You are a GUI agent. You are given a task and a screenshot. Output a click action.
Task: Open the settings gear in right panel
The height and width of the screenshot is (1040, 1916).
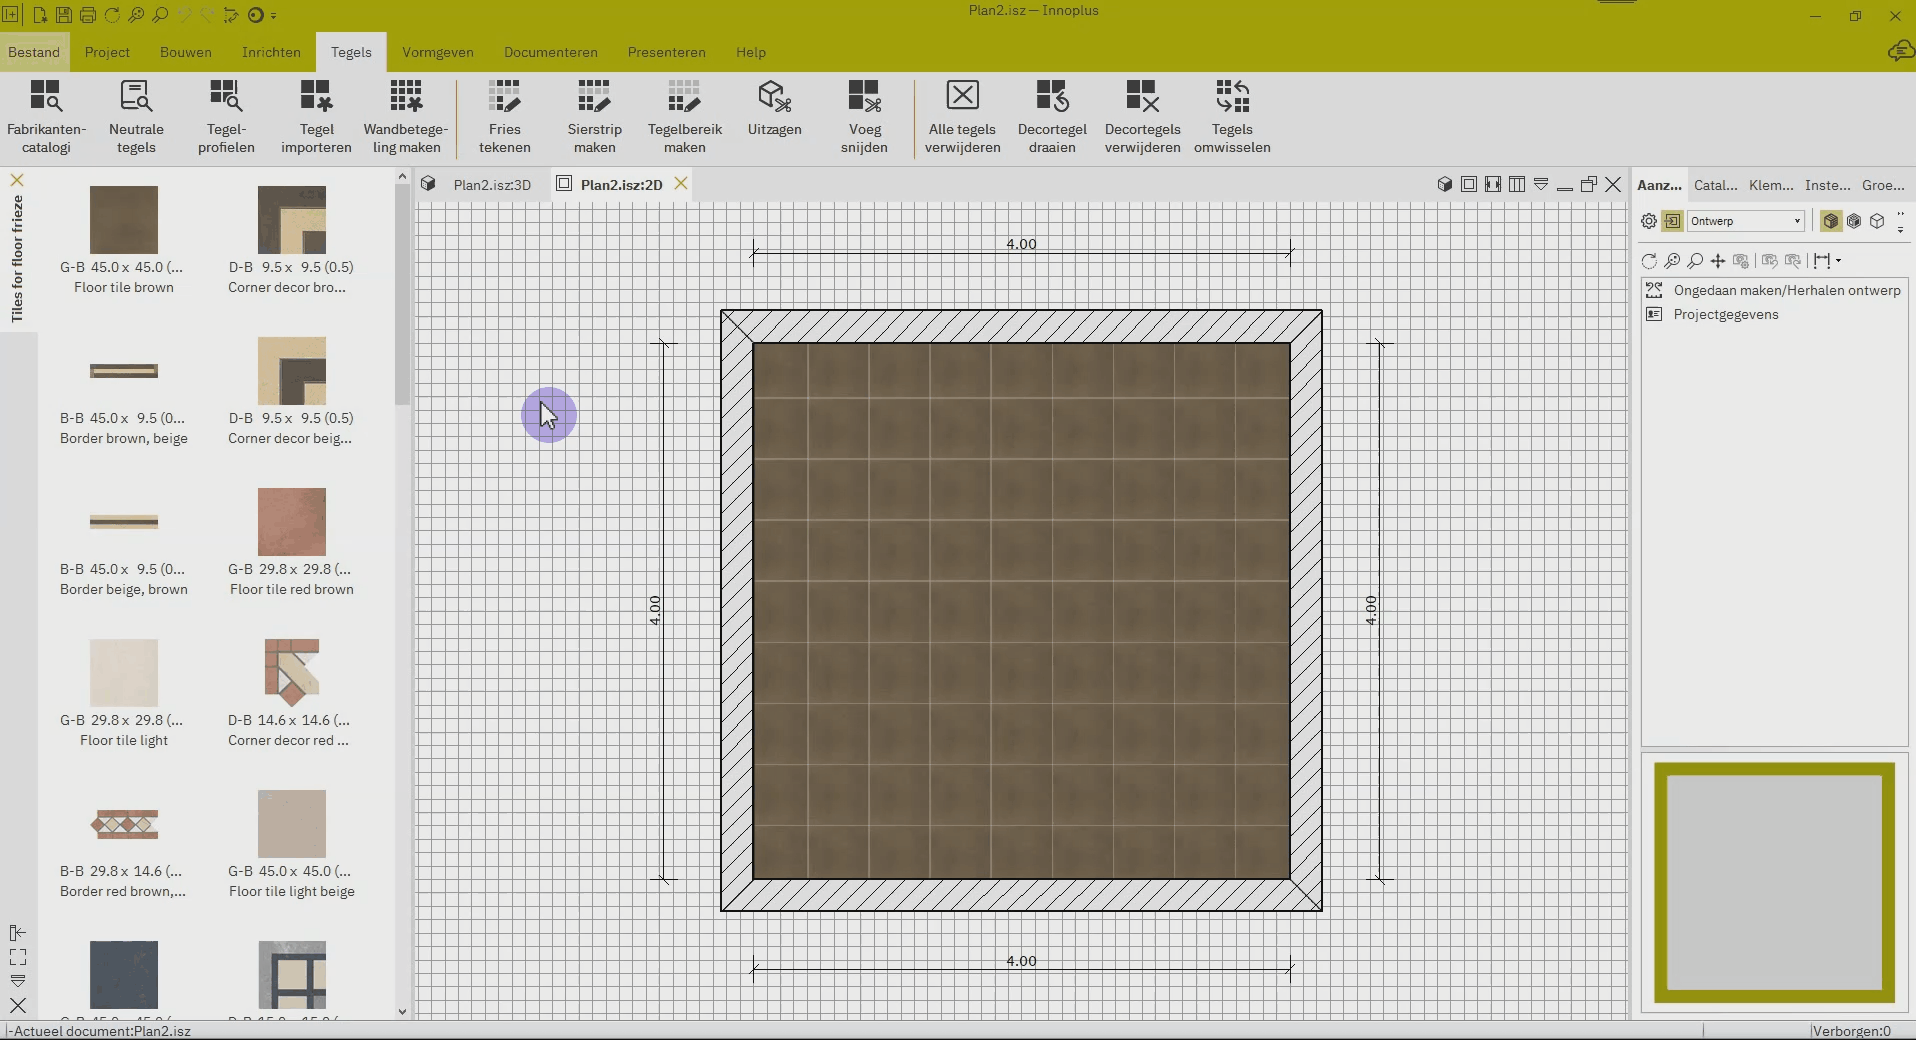tap(1649, 221)
